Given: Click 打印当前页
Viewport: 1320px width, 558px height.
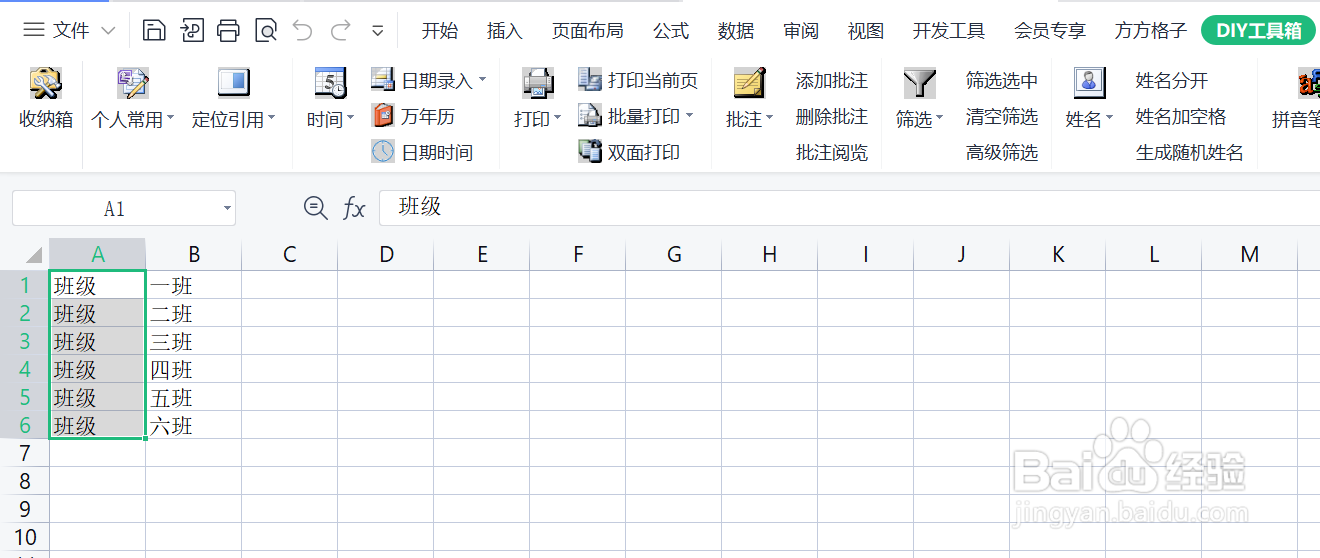Looking at the screenshot, I should [x=638, y=80].
